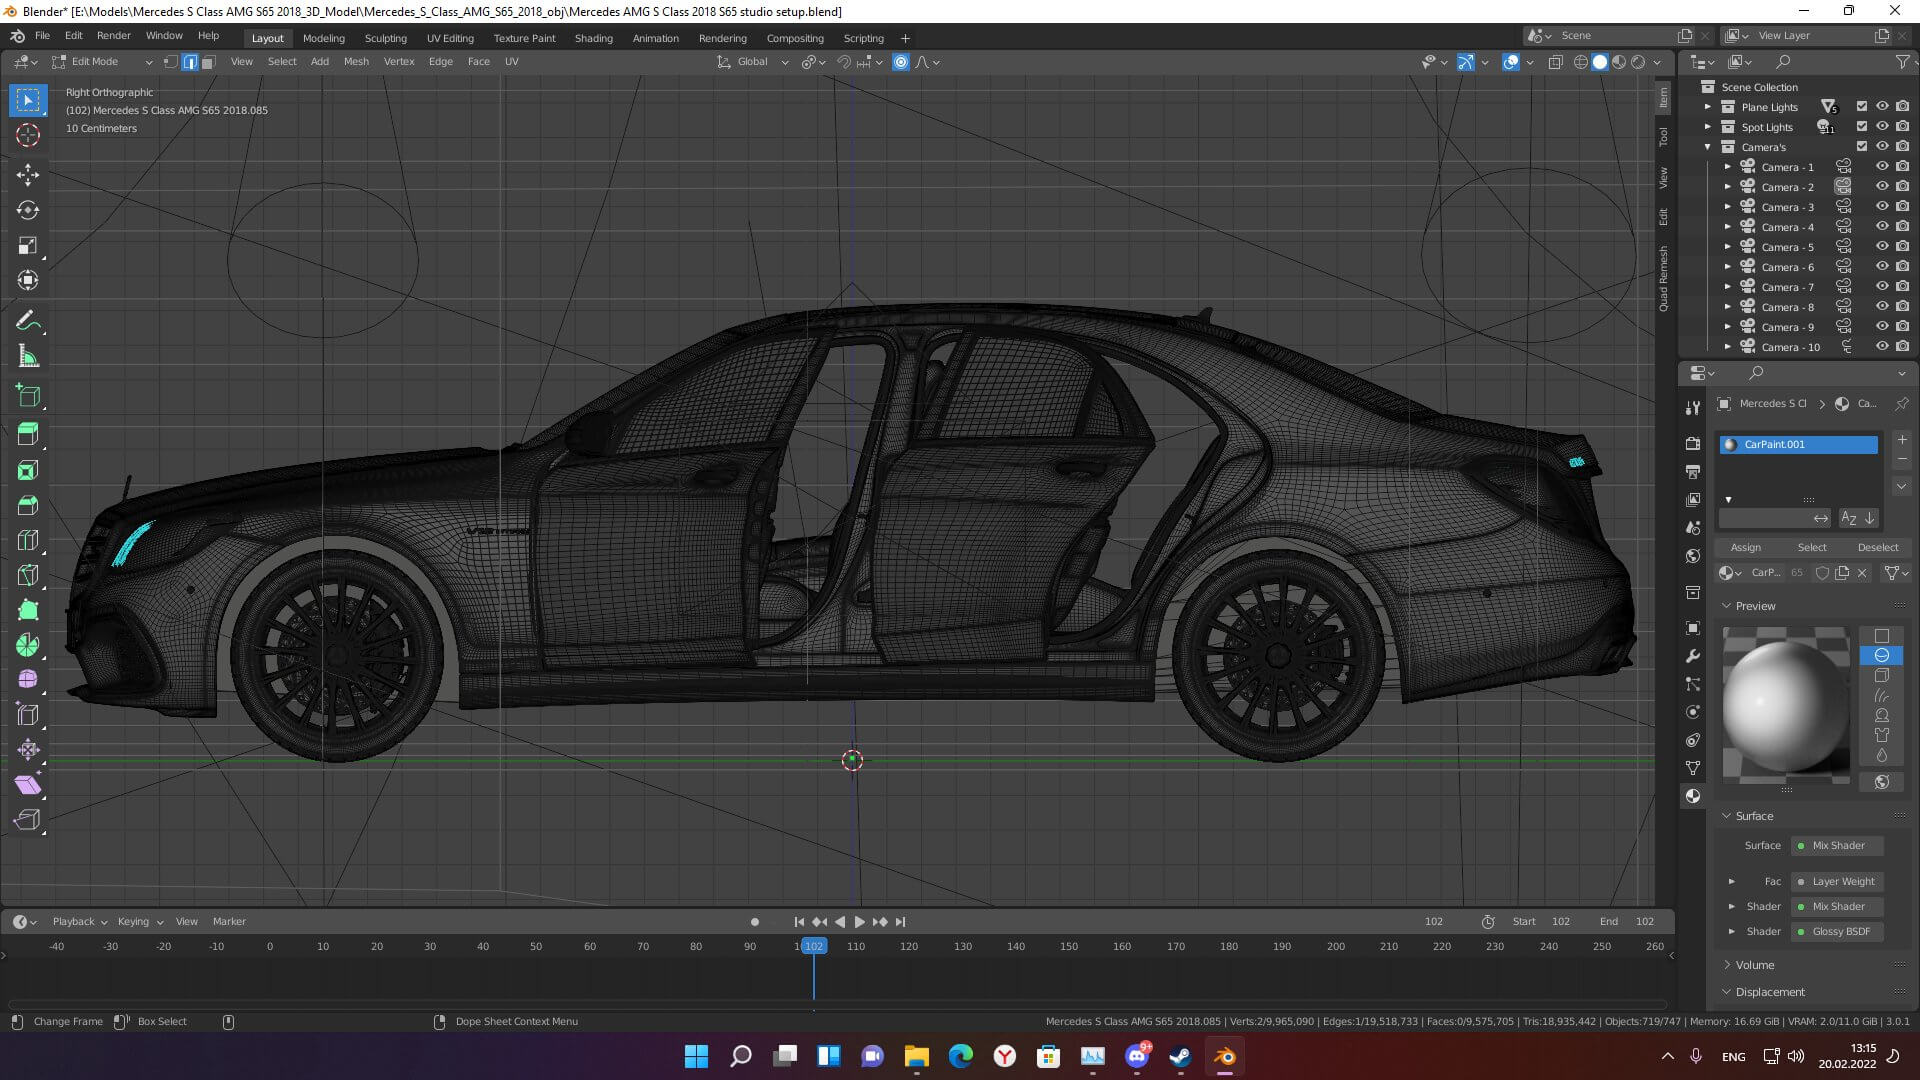Switch to rendered viewport shading
This screenshot has width=1920, height=1080.
(1638, 62)
